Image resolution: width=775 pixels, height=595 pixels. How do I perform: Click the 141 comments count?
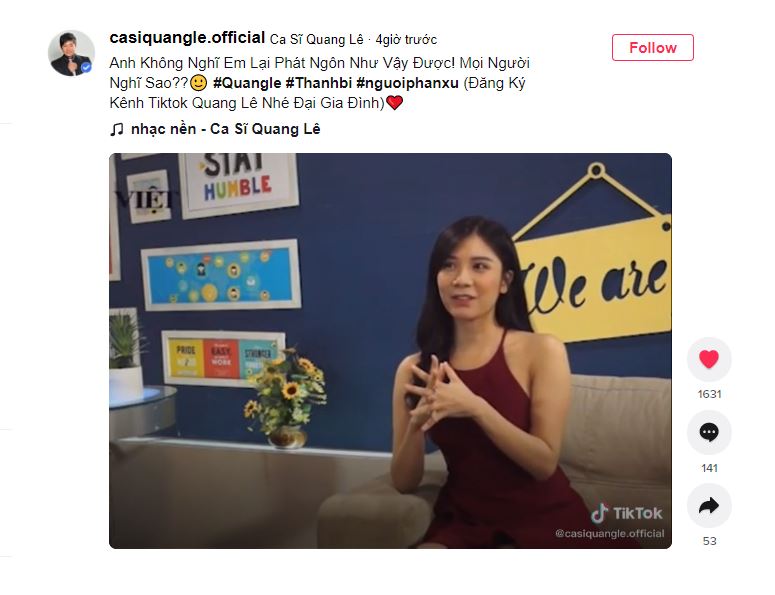709,468
